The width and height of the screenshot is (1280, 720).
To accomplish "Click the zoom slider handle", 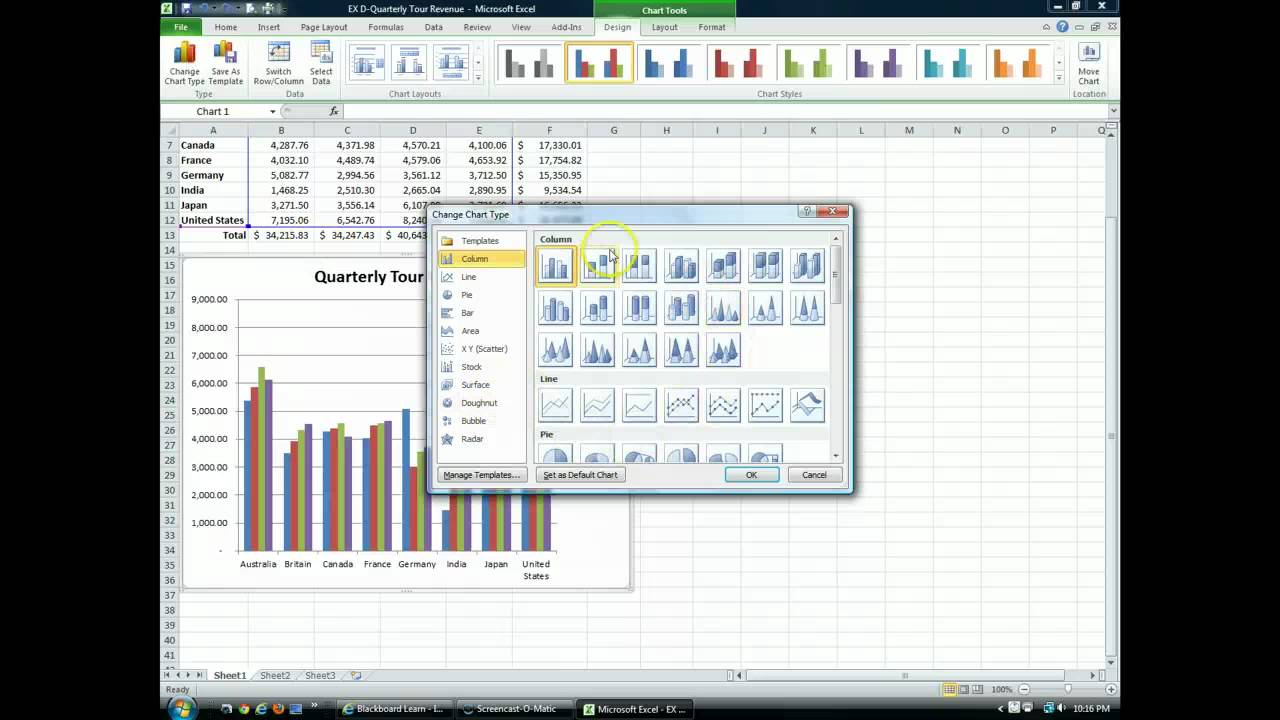I will pyautogui.click(x=1067, y=689).
